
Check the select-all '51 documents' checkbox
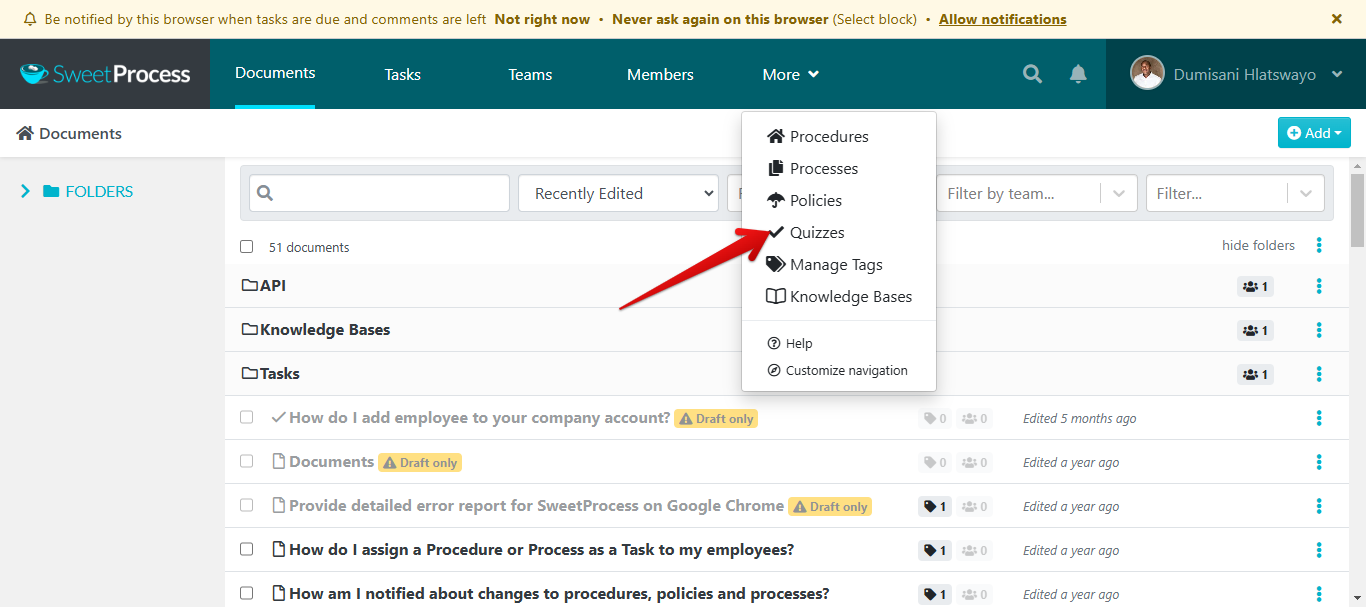pos(247,247)
